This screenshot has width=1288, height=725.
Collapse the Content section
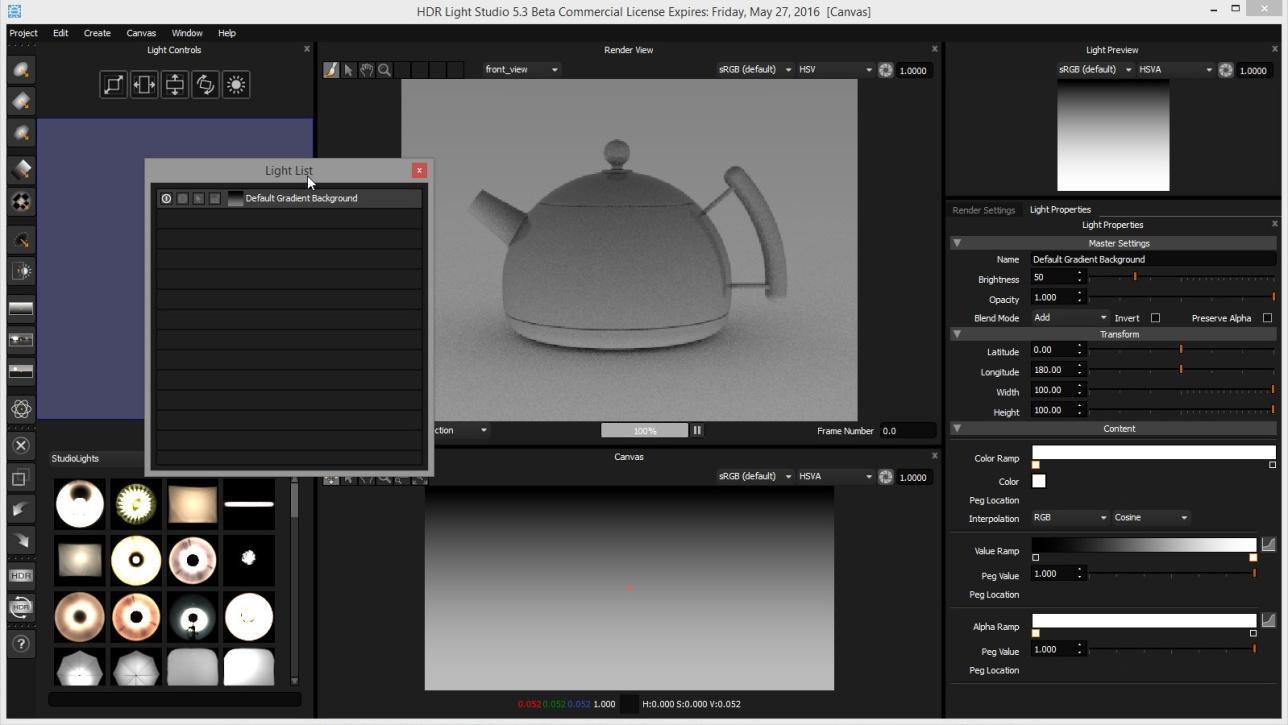[x=956, y=428]
